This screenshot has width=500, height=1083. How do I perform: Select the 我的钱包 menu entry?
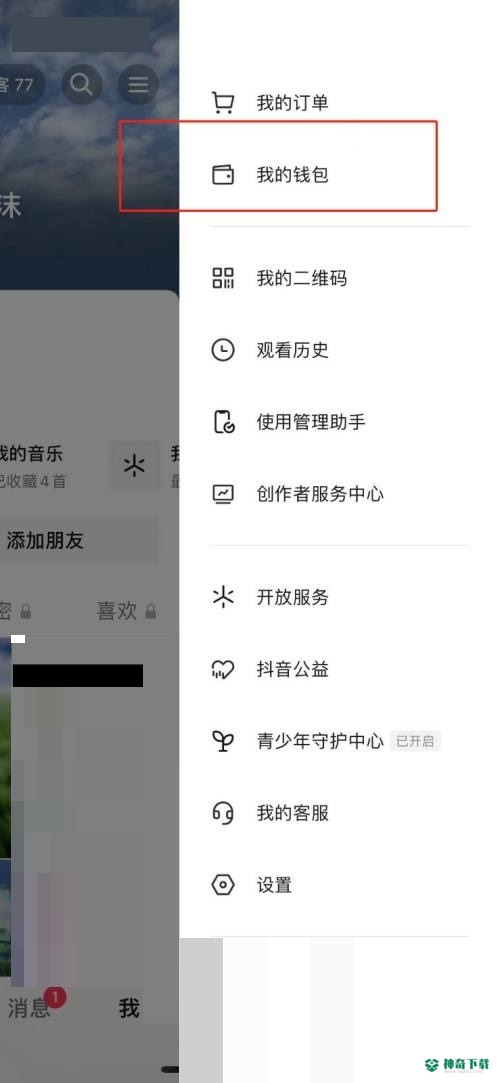point(340,175)
